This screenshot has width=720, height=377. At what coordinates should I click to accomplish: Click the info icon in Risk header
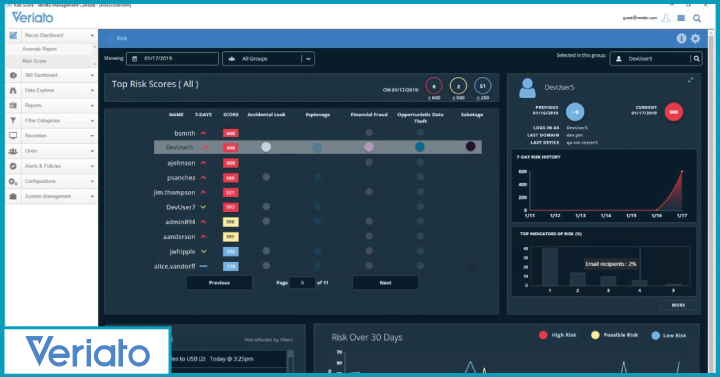click(681, 39)
